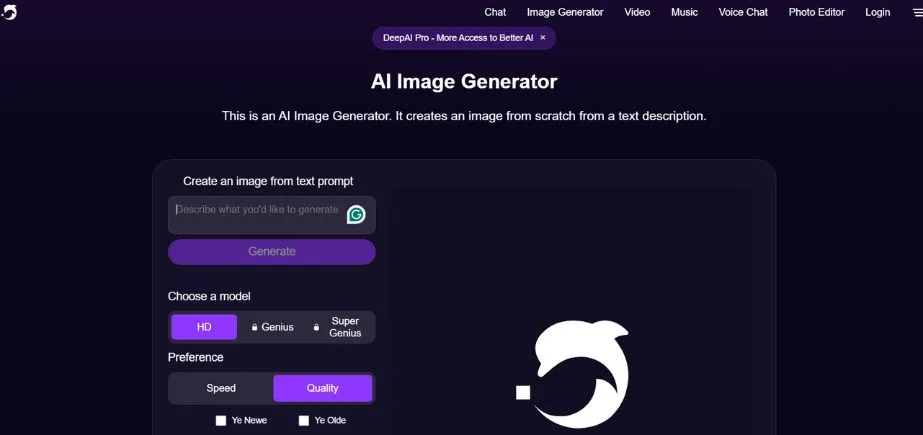Open Photo Editor from navigation
Viewport: 923px width, 435px height.
coord(816,12)
